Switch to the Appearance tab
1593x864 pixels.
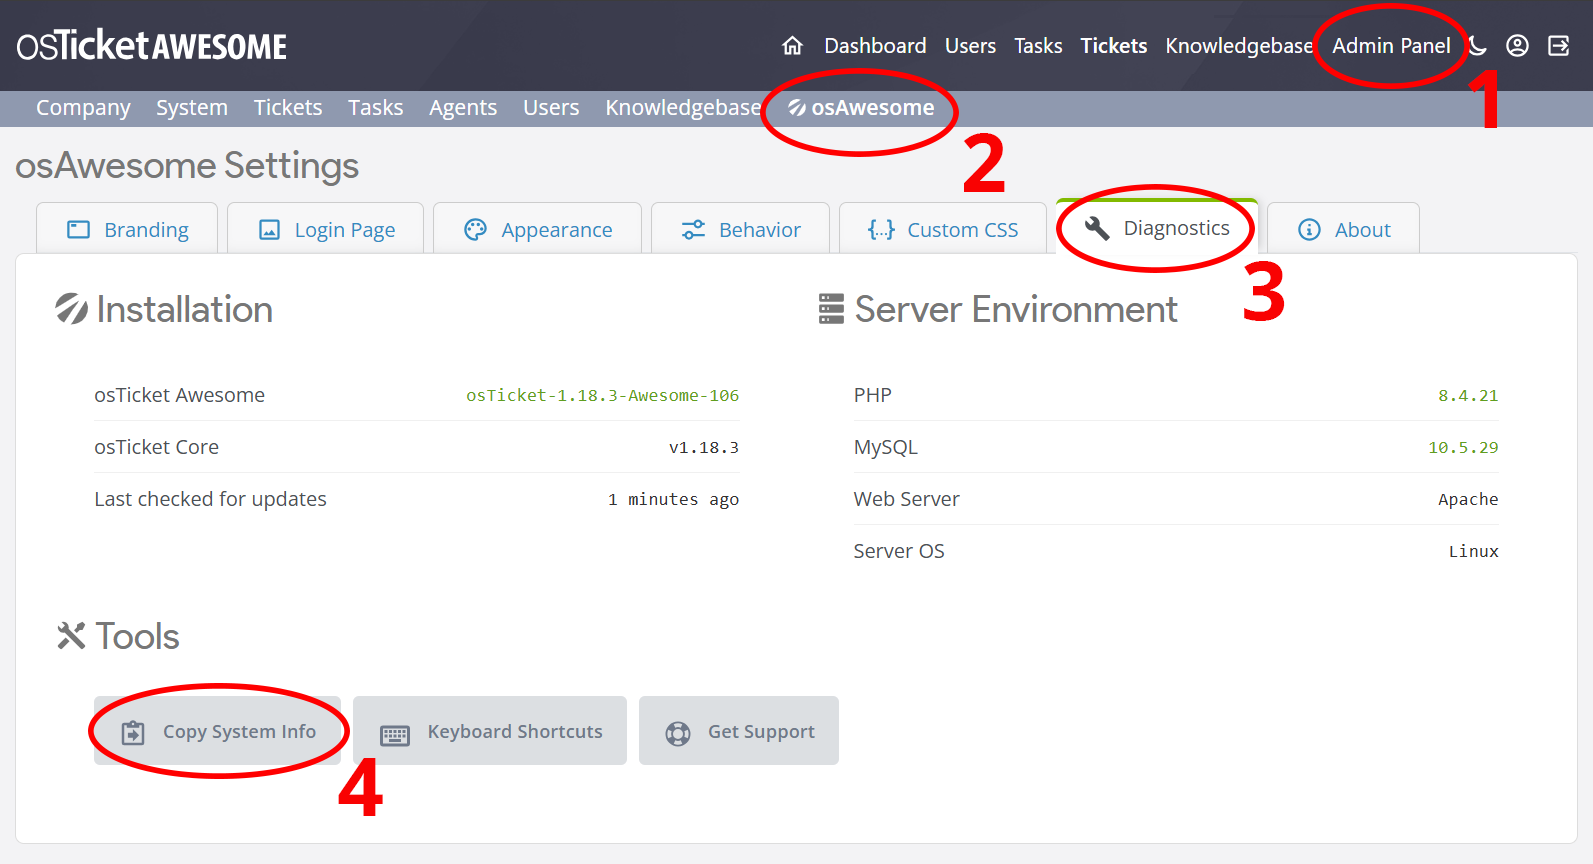tap(537, 229)
